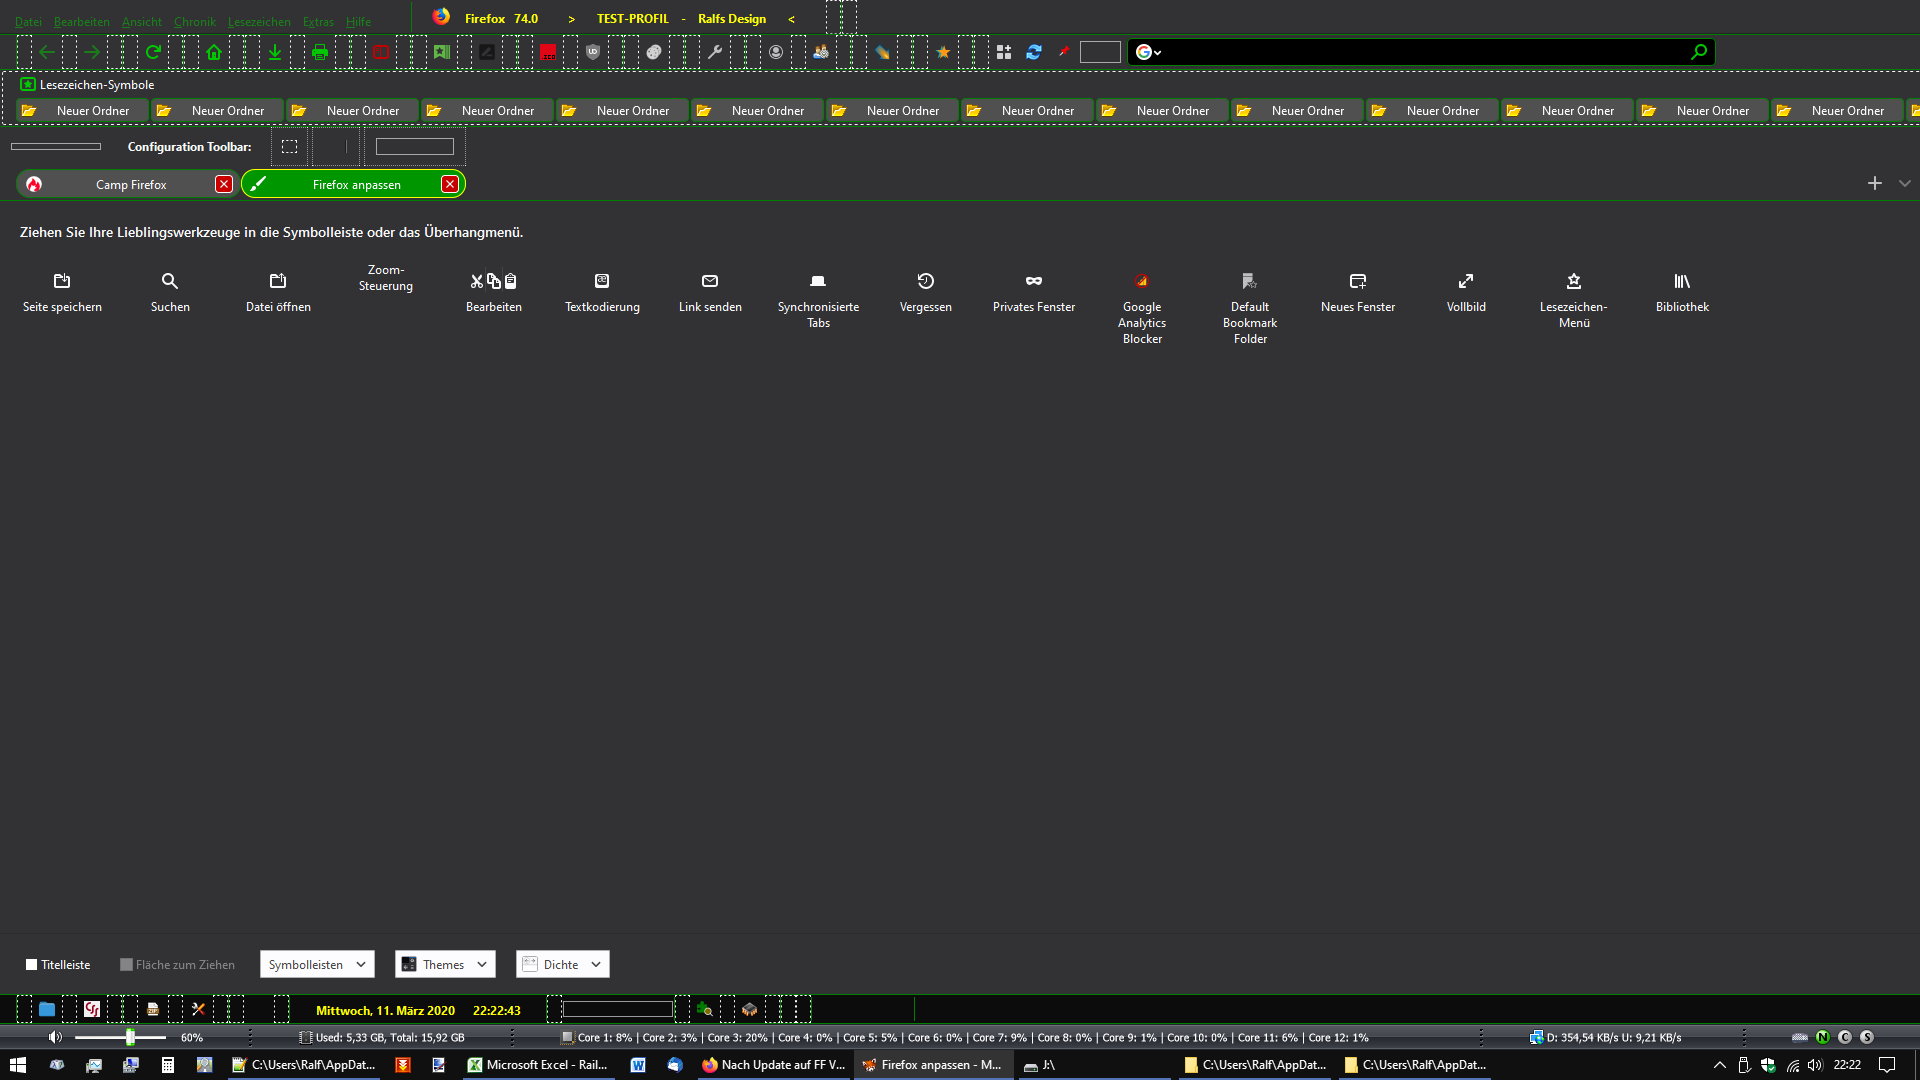Open the Lesezeichen menu
This screenshot has width=1920, height=1080.
pyautogui.click(x=259, y=21)
